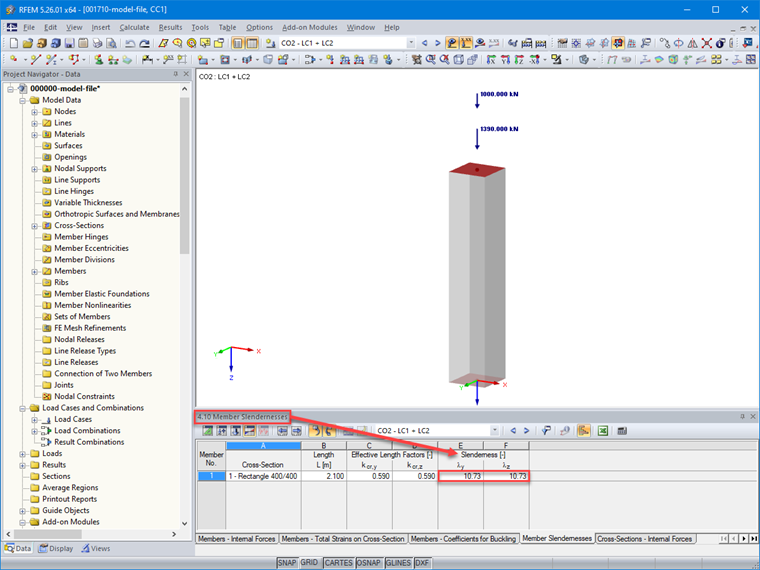Screen dimensions: 760x570
Task: Click the red X delete icon in toolbar
Action: pyautogui.click(x=707, y=43)
